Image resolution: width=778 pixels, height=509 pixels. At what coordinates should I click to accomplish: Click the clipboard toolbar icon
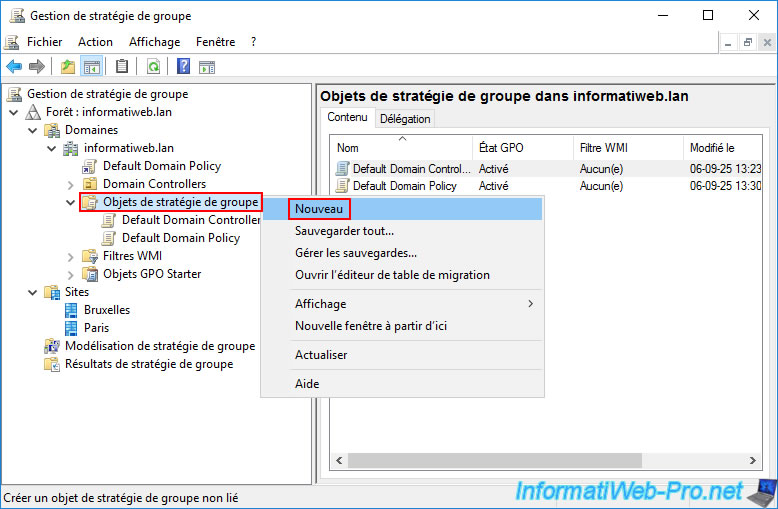click(122, 67)
